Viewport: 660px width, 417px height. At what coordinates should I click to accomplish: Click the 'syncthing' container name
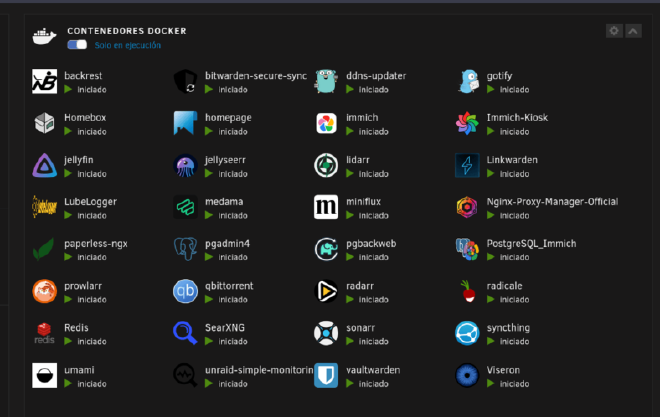508,328
